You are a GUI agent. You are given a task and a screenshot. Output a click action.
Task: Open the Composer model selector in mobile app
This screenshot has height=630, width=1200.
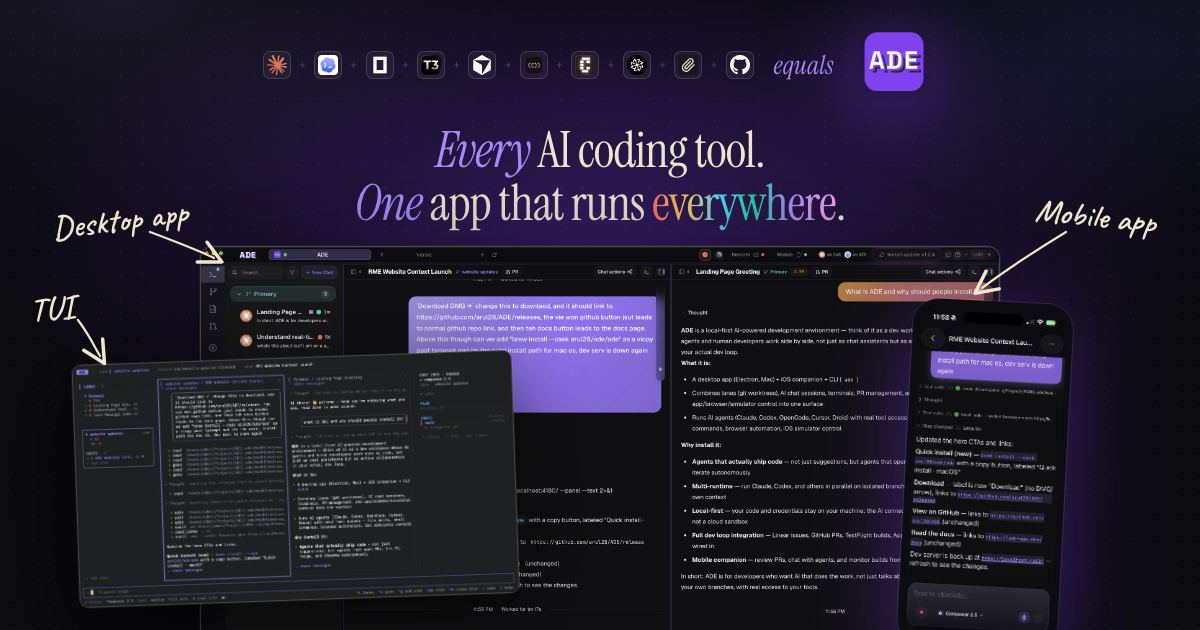click(x=961, y=615)
